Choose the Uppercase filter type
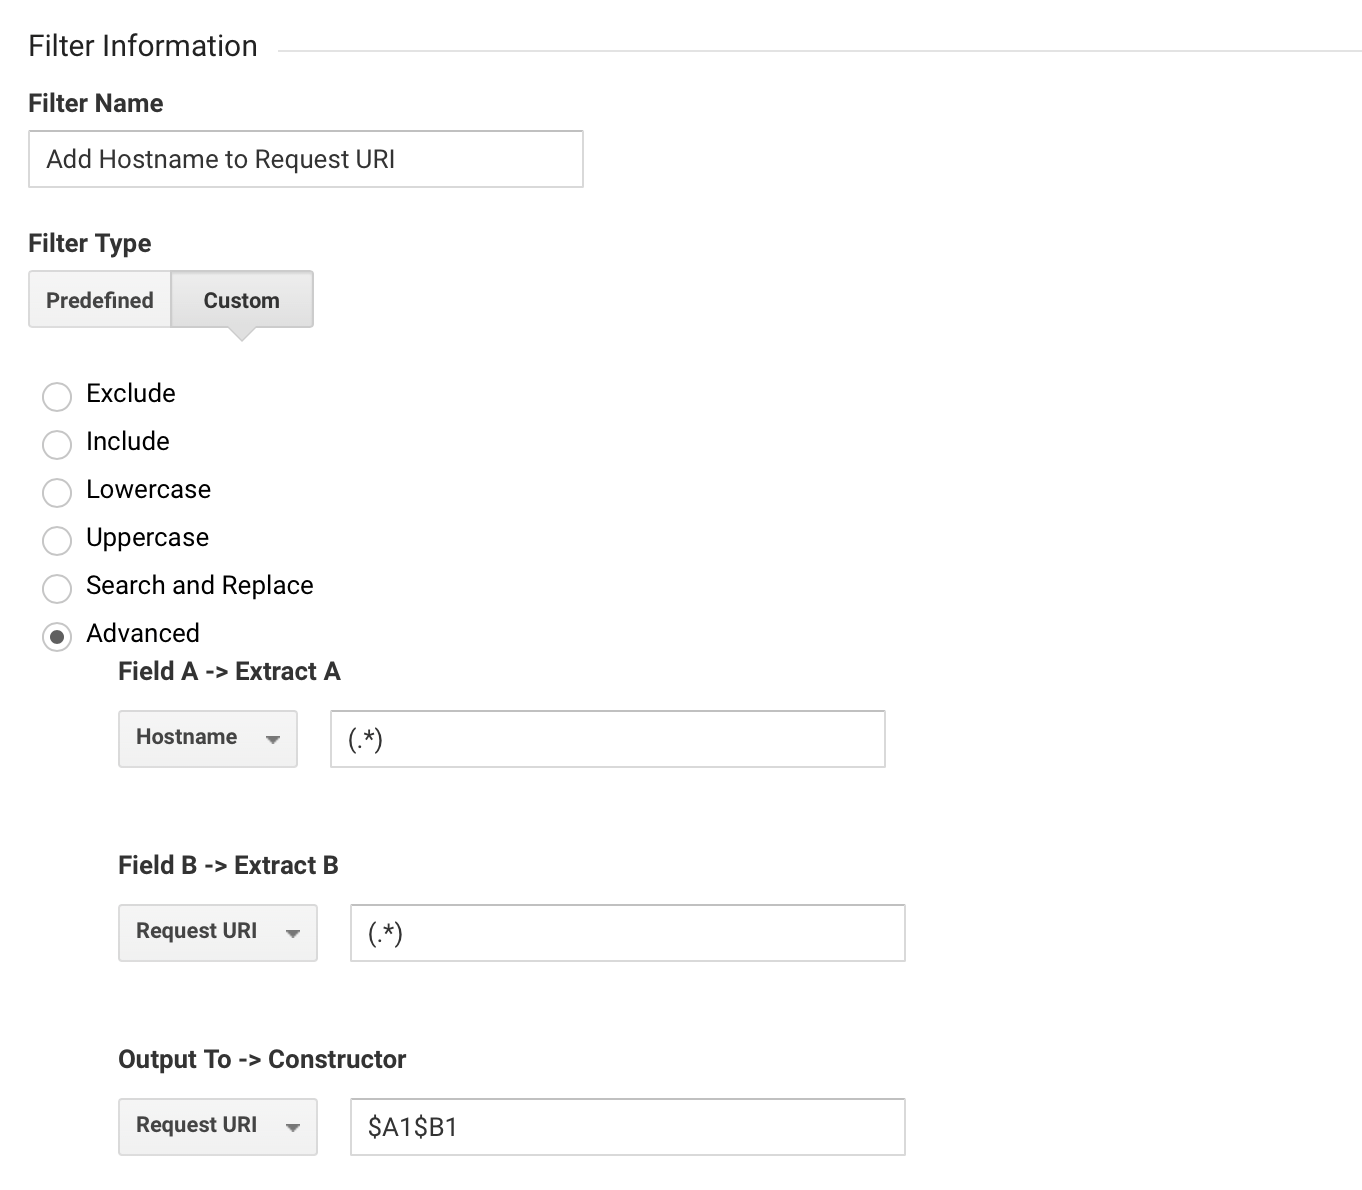Image resolution: width=1362 pixels, height=1190 pixels. (57, 540)
